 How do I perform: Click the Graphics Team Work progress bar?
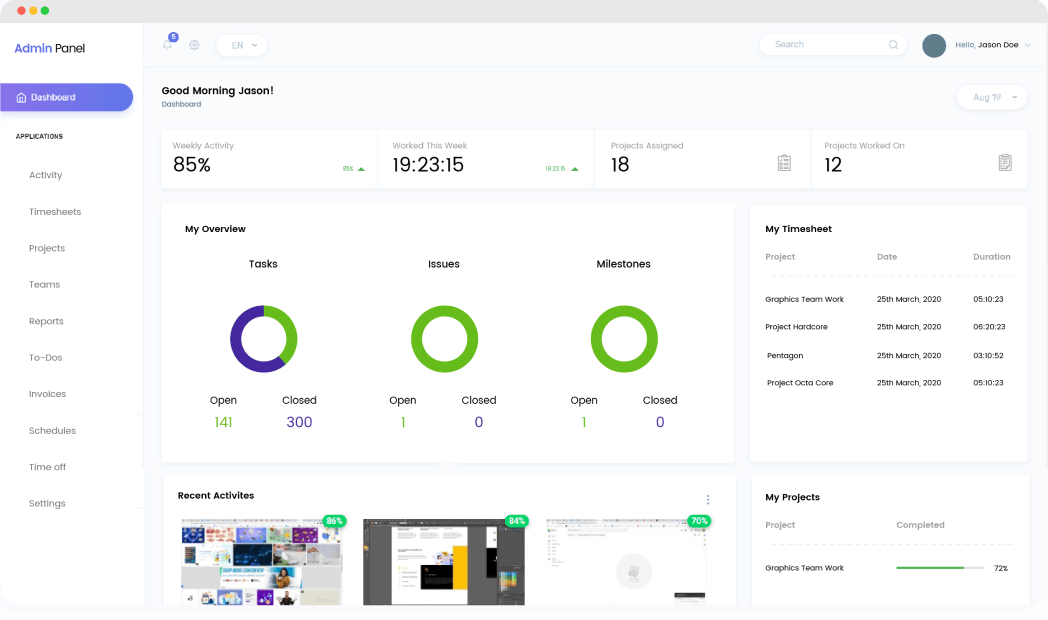coord(938,567)
